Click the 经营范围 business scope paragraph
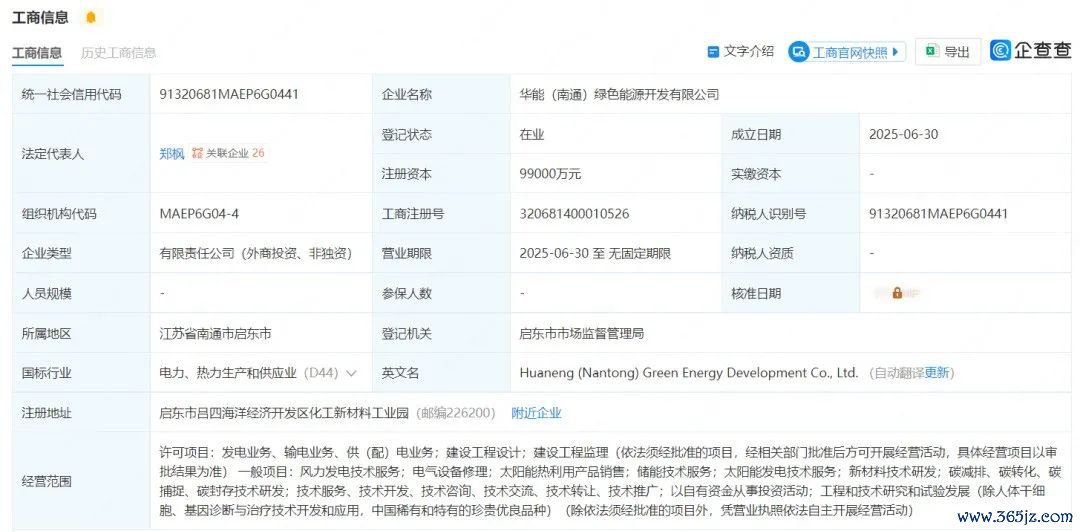The height and width of the screenshot is (532, 1080). click(611, 481)
